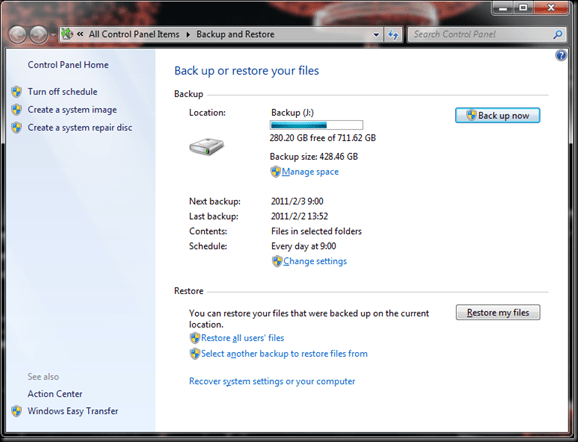Image resolution: width=578 pixels, height=442 pixels.
Task: Click shield icon beside Select another backup
Action: [195, 354]
